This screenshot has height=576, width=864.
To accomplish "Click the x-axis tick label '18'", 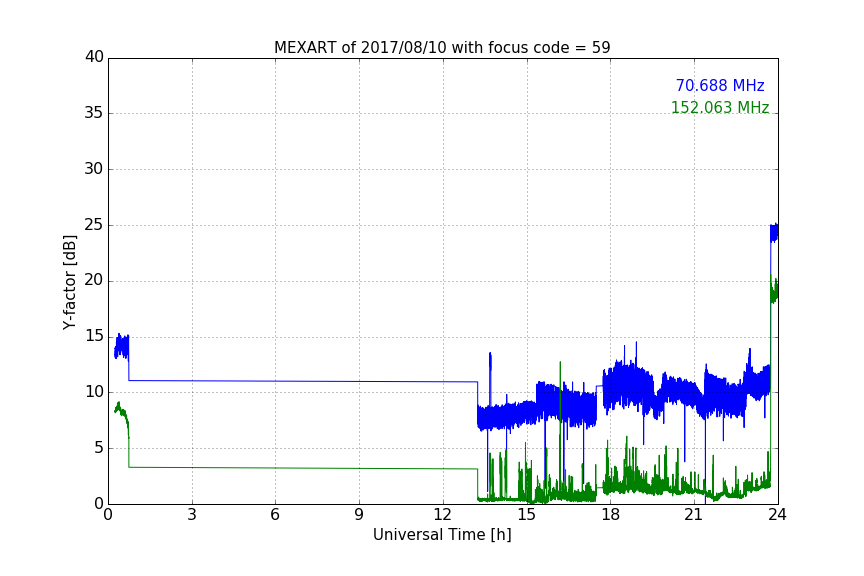I will click(611, 515).
